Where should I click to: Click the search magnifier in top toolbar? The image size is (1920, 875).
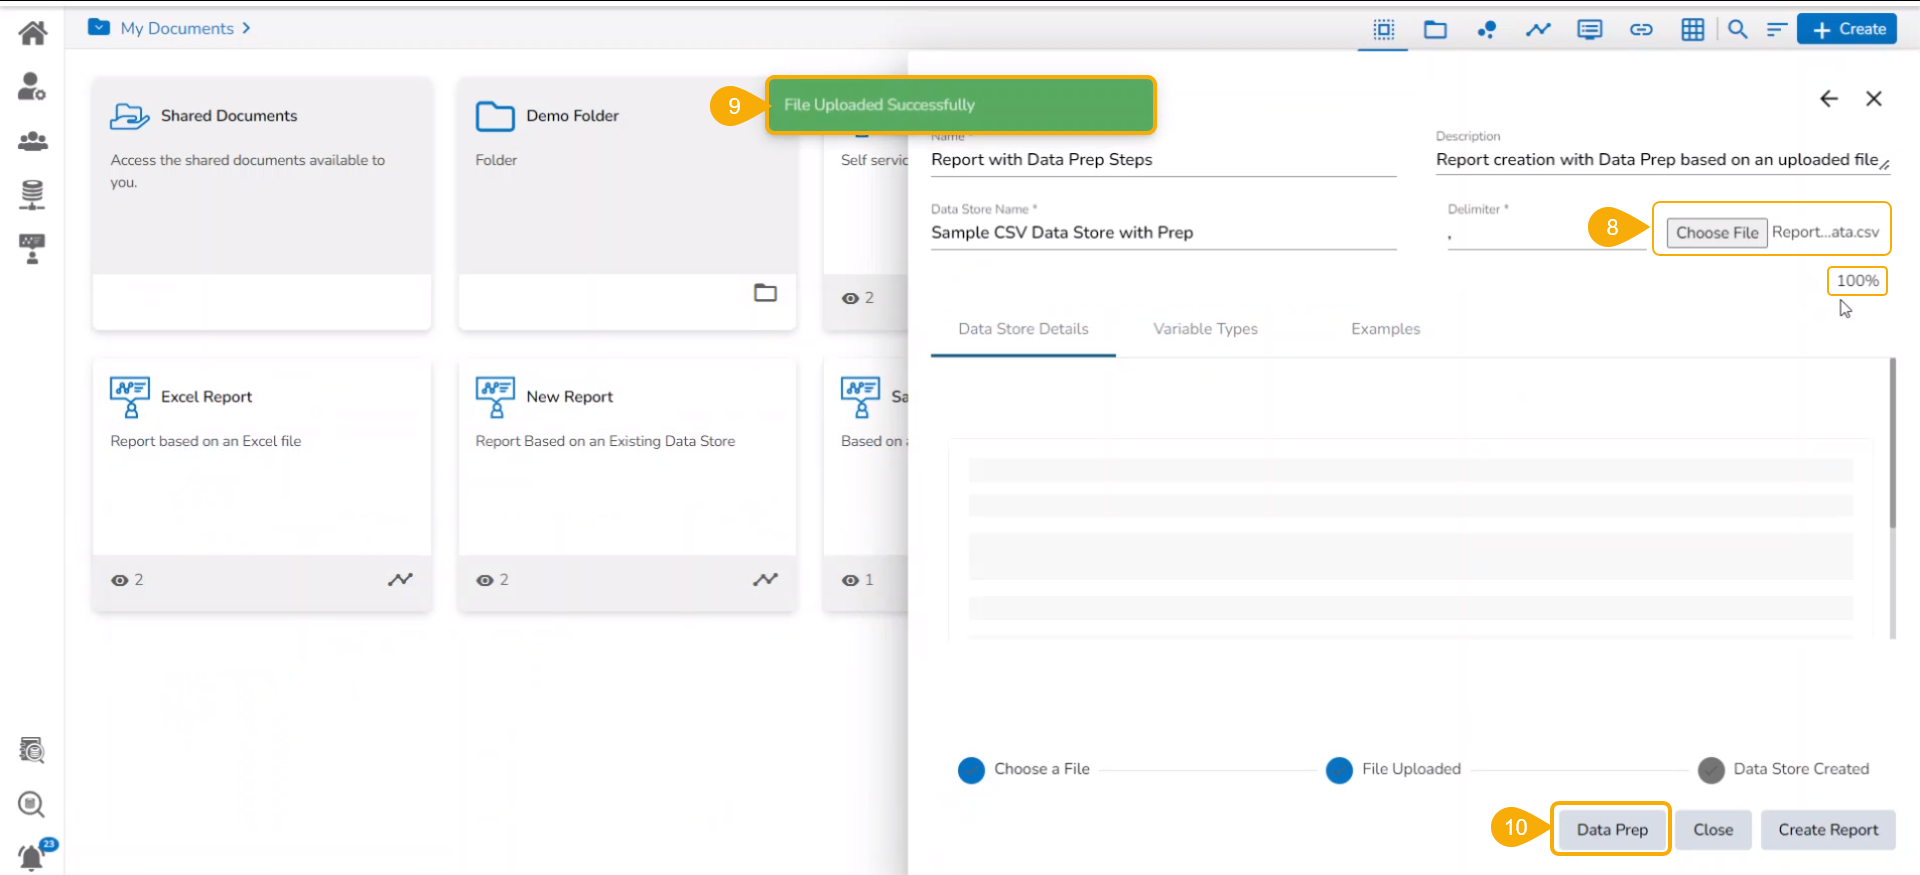(1738, 30)
